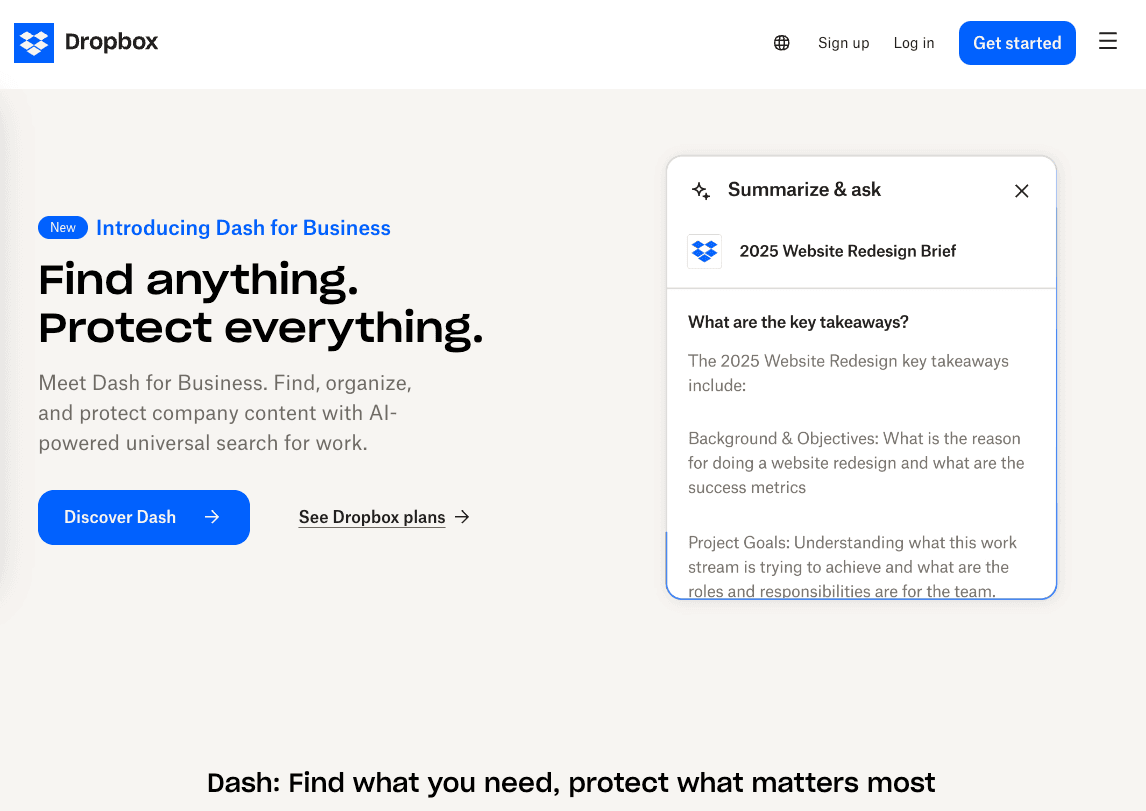Click the 2025 Website Redesign Brief title
The image size is (1146, 811).
coord(847,251)
